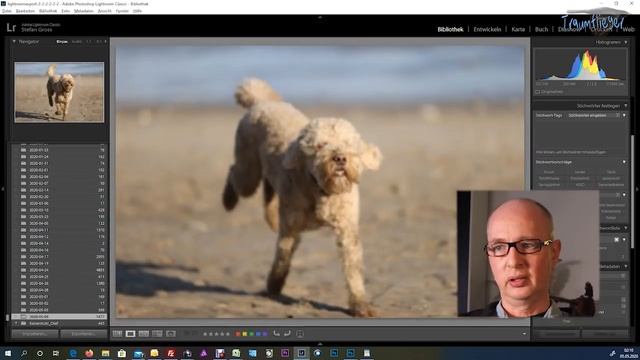
Task: Open Fenster menu
Action: [122, 11]
